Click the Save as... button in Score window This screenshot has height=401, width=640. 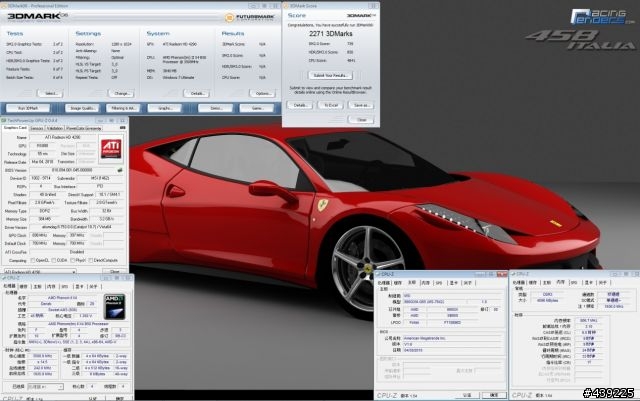coord(361,105)
